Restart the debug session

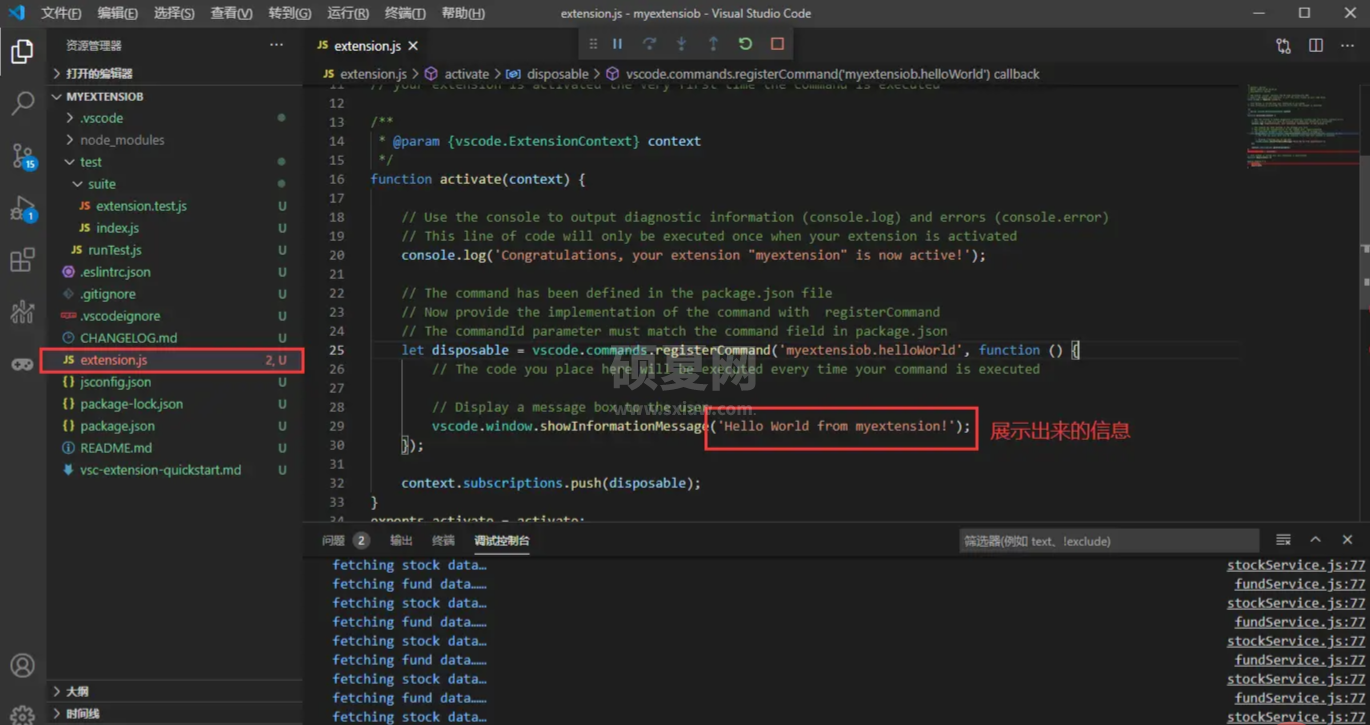point(745,44)
